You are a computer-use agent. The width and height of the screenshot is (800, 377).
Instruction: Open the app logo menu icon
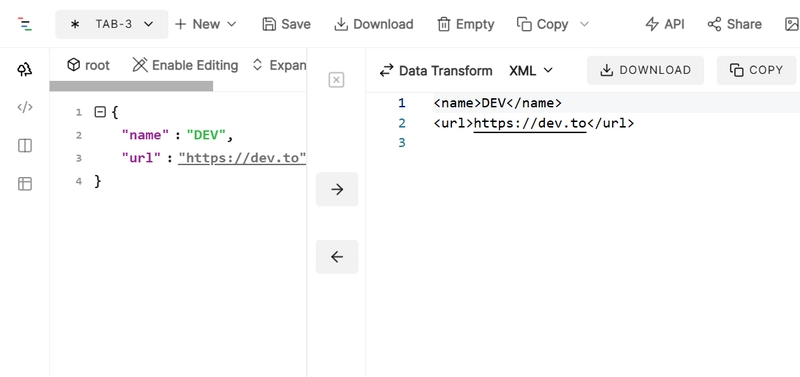tap(24, 24)
